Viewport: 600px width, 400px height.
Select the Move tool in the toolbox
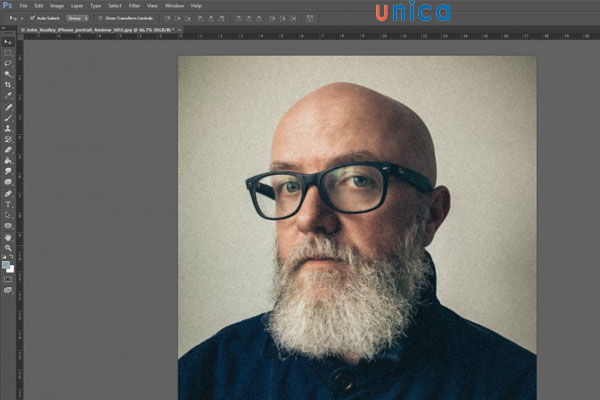8,42
